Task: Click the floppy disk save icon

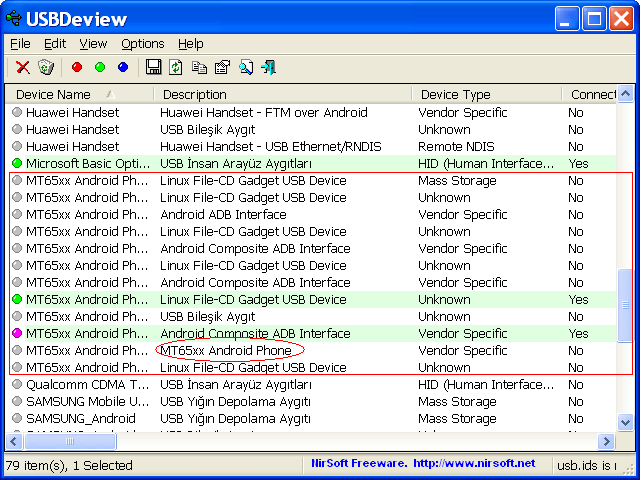Action: 154,67
